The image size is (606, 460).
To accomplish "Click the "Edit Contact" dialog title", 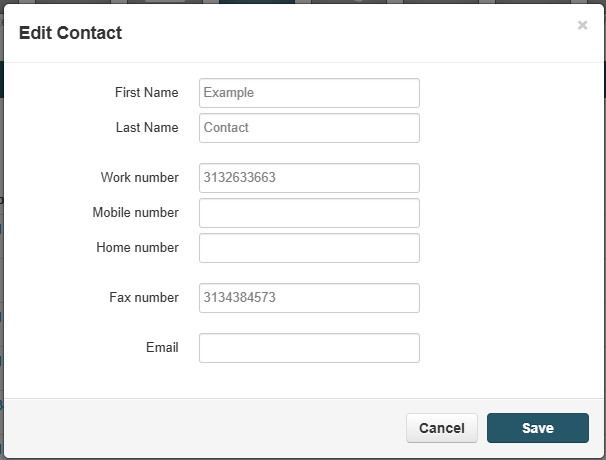I will click(x=70, y=33).
